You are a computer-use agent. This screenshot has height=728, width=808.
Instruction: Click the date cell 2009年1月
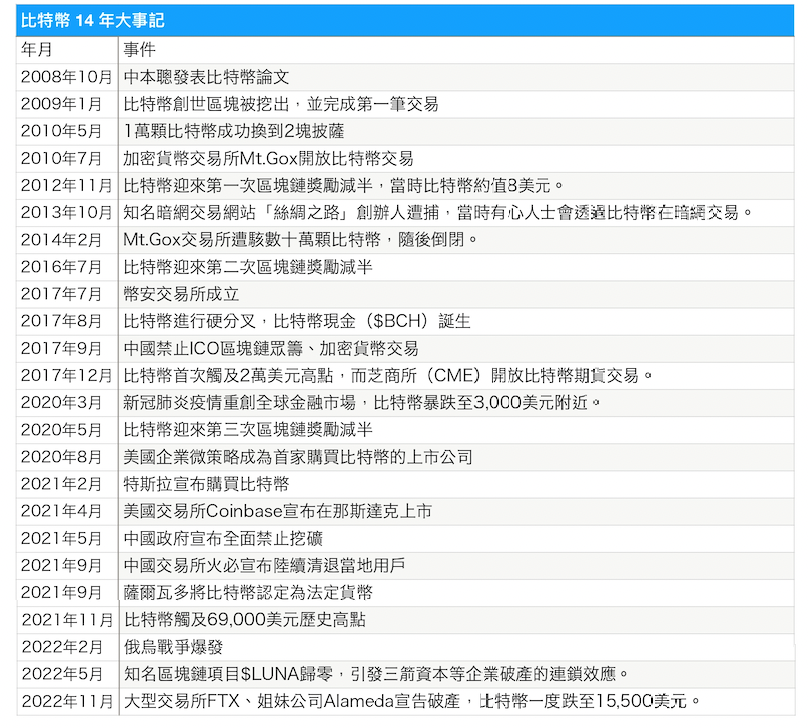(61, 105)
